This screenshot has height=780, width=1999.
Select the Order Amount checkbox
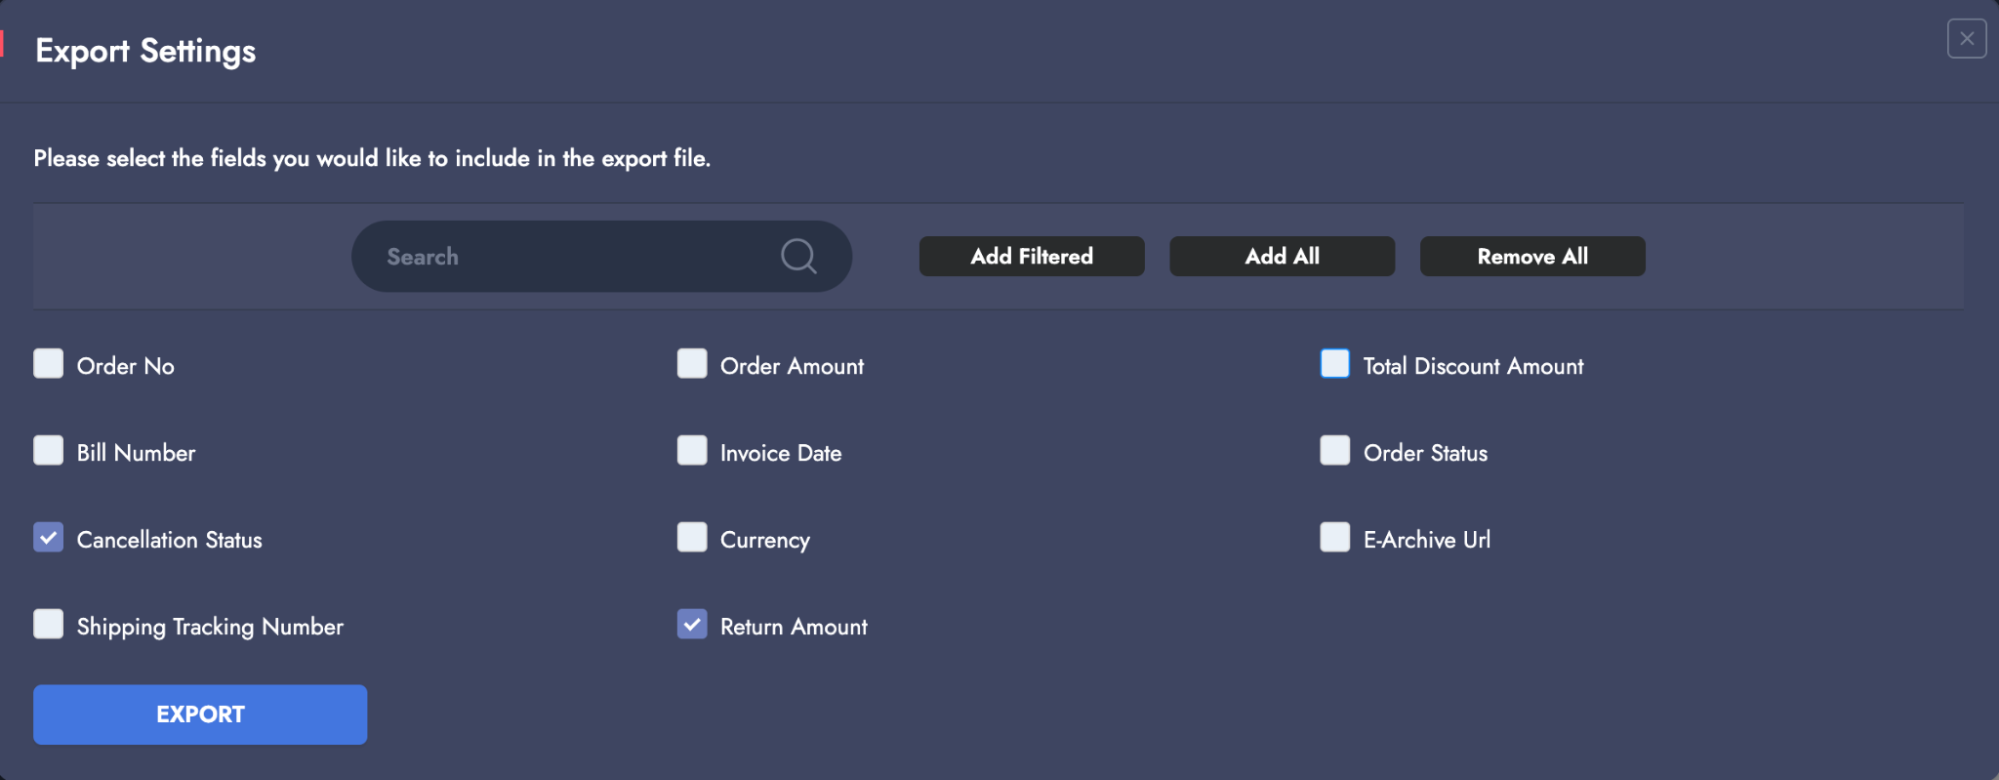692,364
